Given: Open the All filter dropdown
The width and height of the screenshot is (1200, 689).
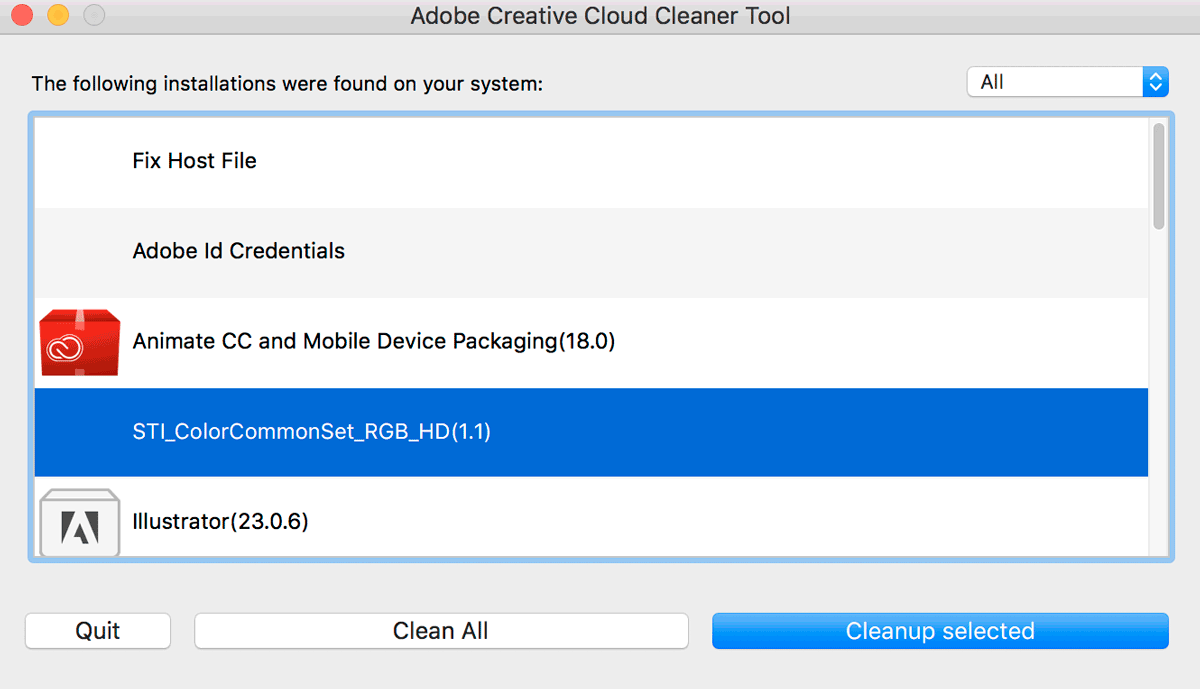Looking at the screenshot, I should pos(1067,81).
